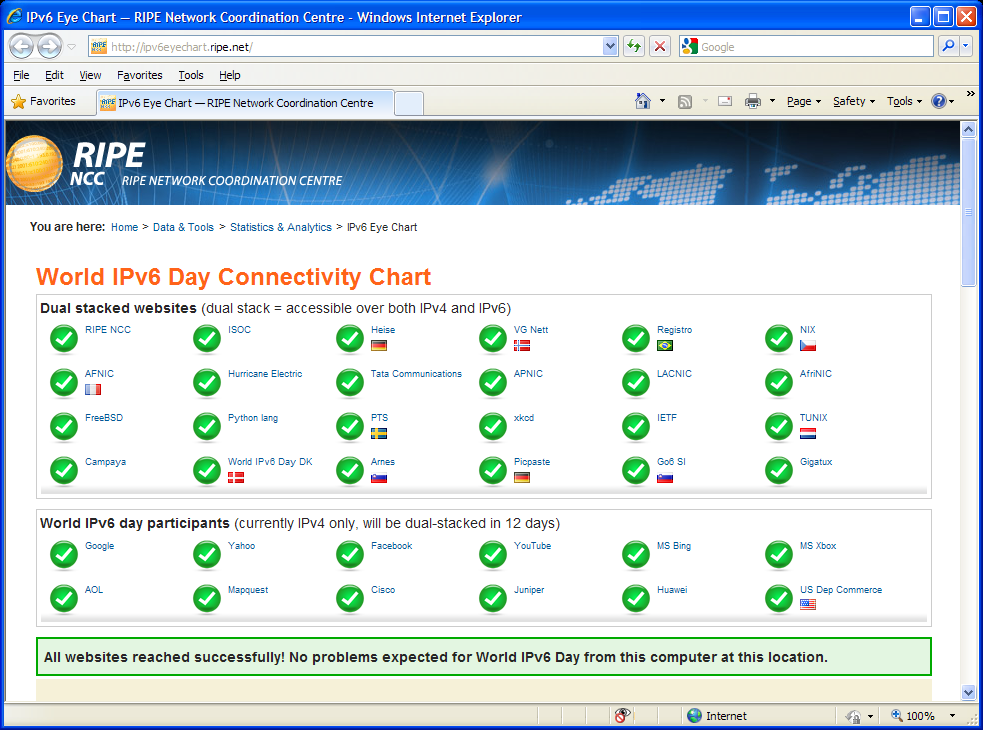Click the green checkmark next to RIPE NCC
The height and width of the screenshot is (730, 983).
[64, 339]
